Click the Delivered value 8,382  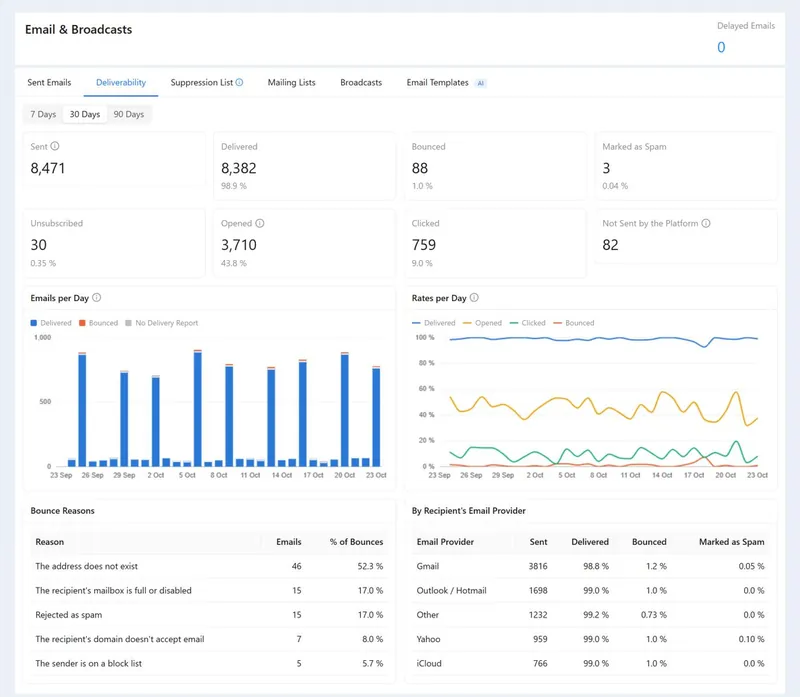pos(239,168)
